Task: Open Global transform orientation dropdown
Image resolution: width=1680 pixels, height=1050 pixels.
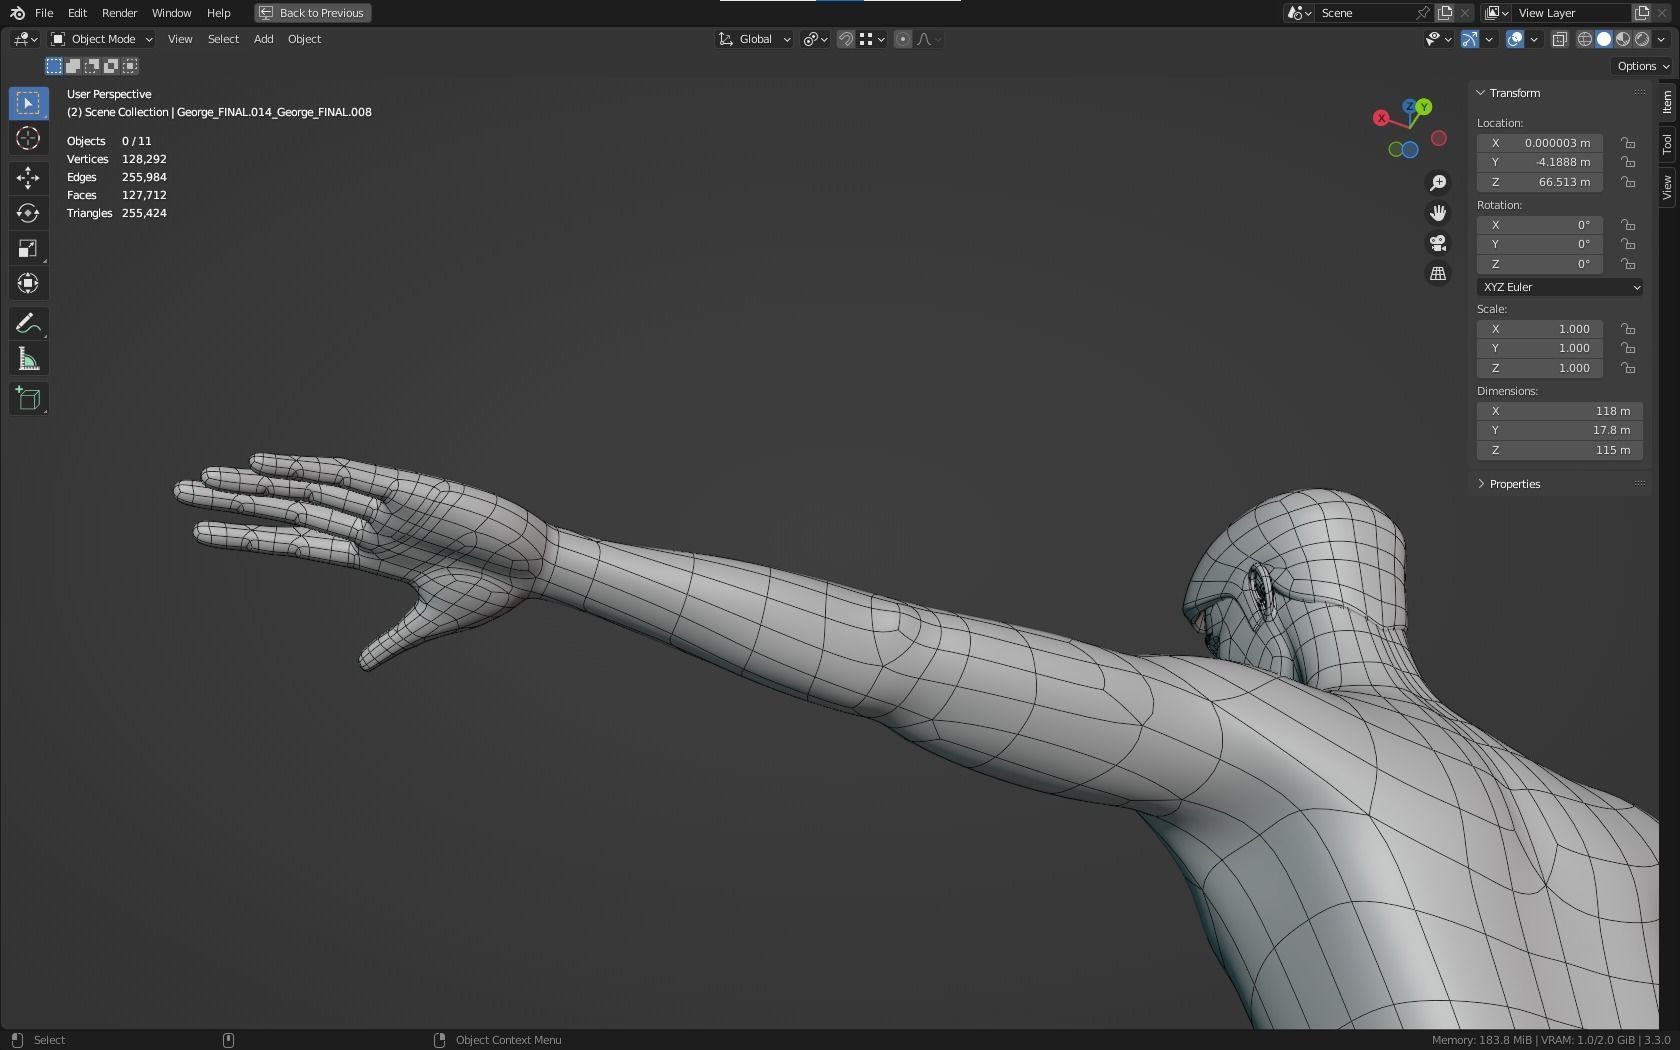Action: coord(755,39)
